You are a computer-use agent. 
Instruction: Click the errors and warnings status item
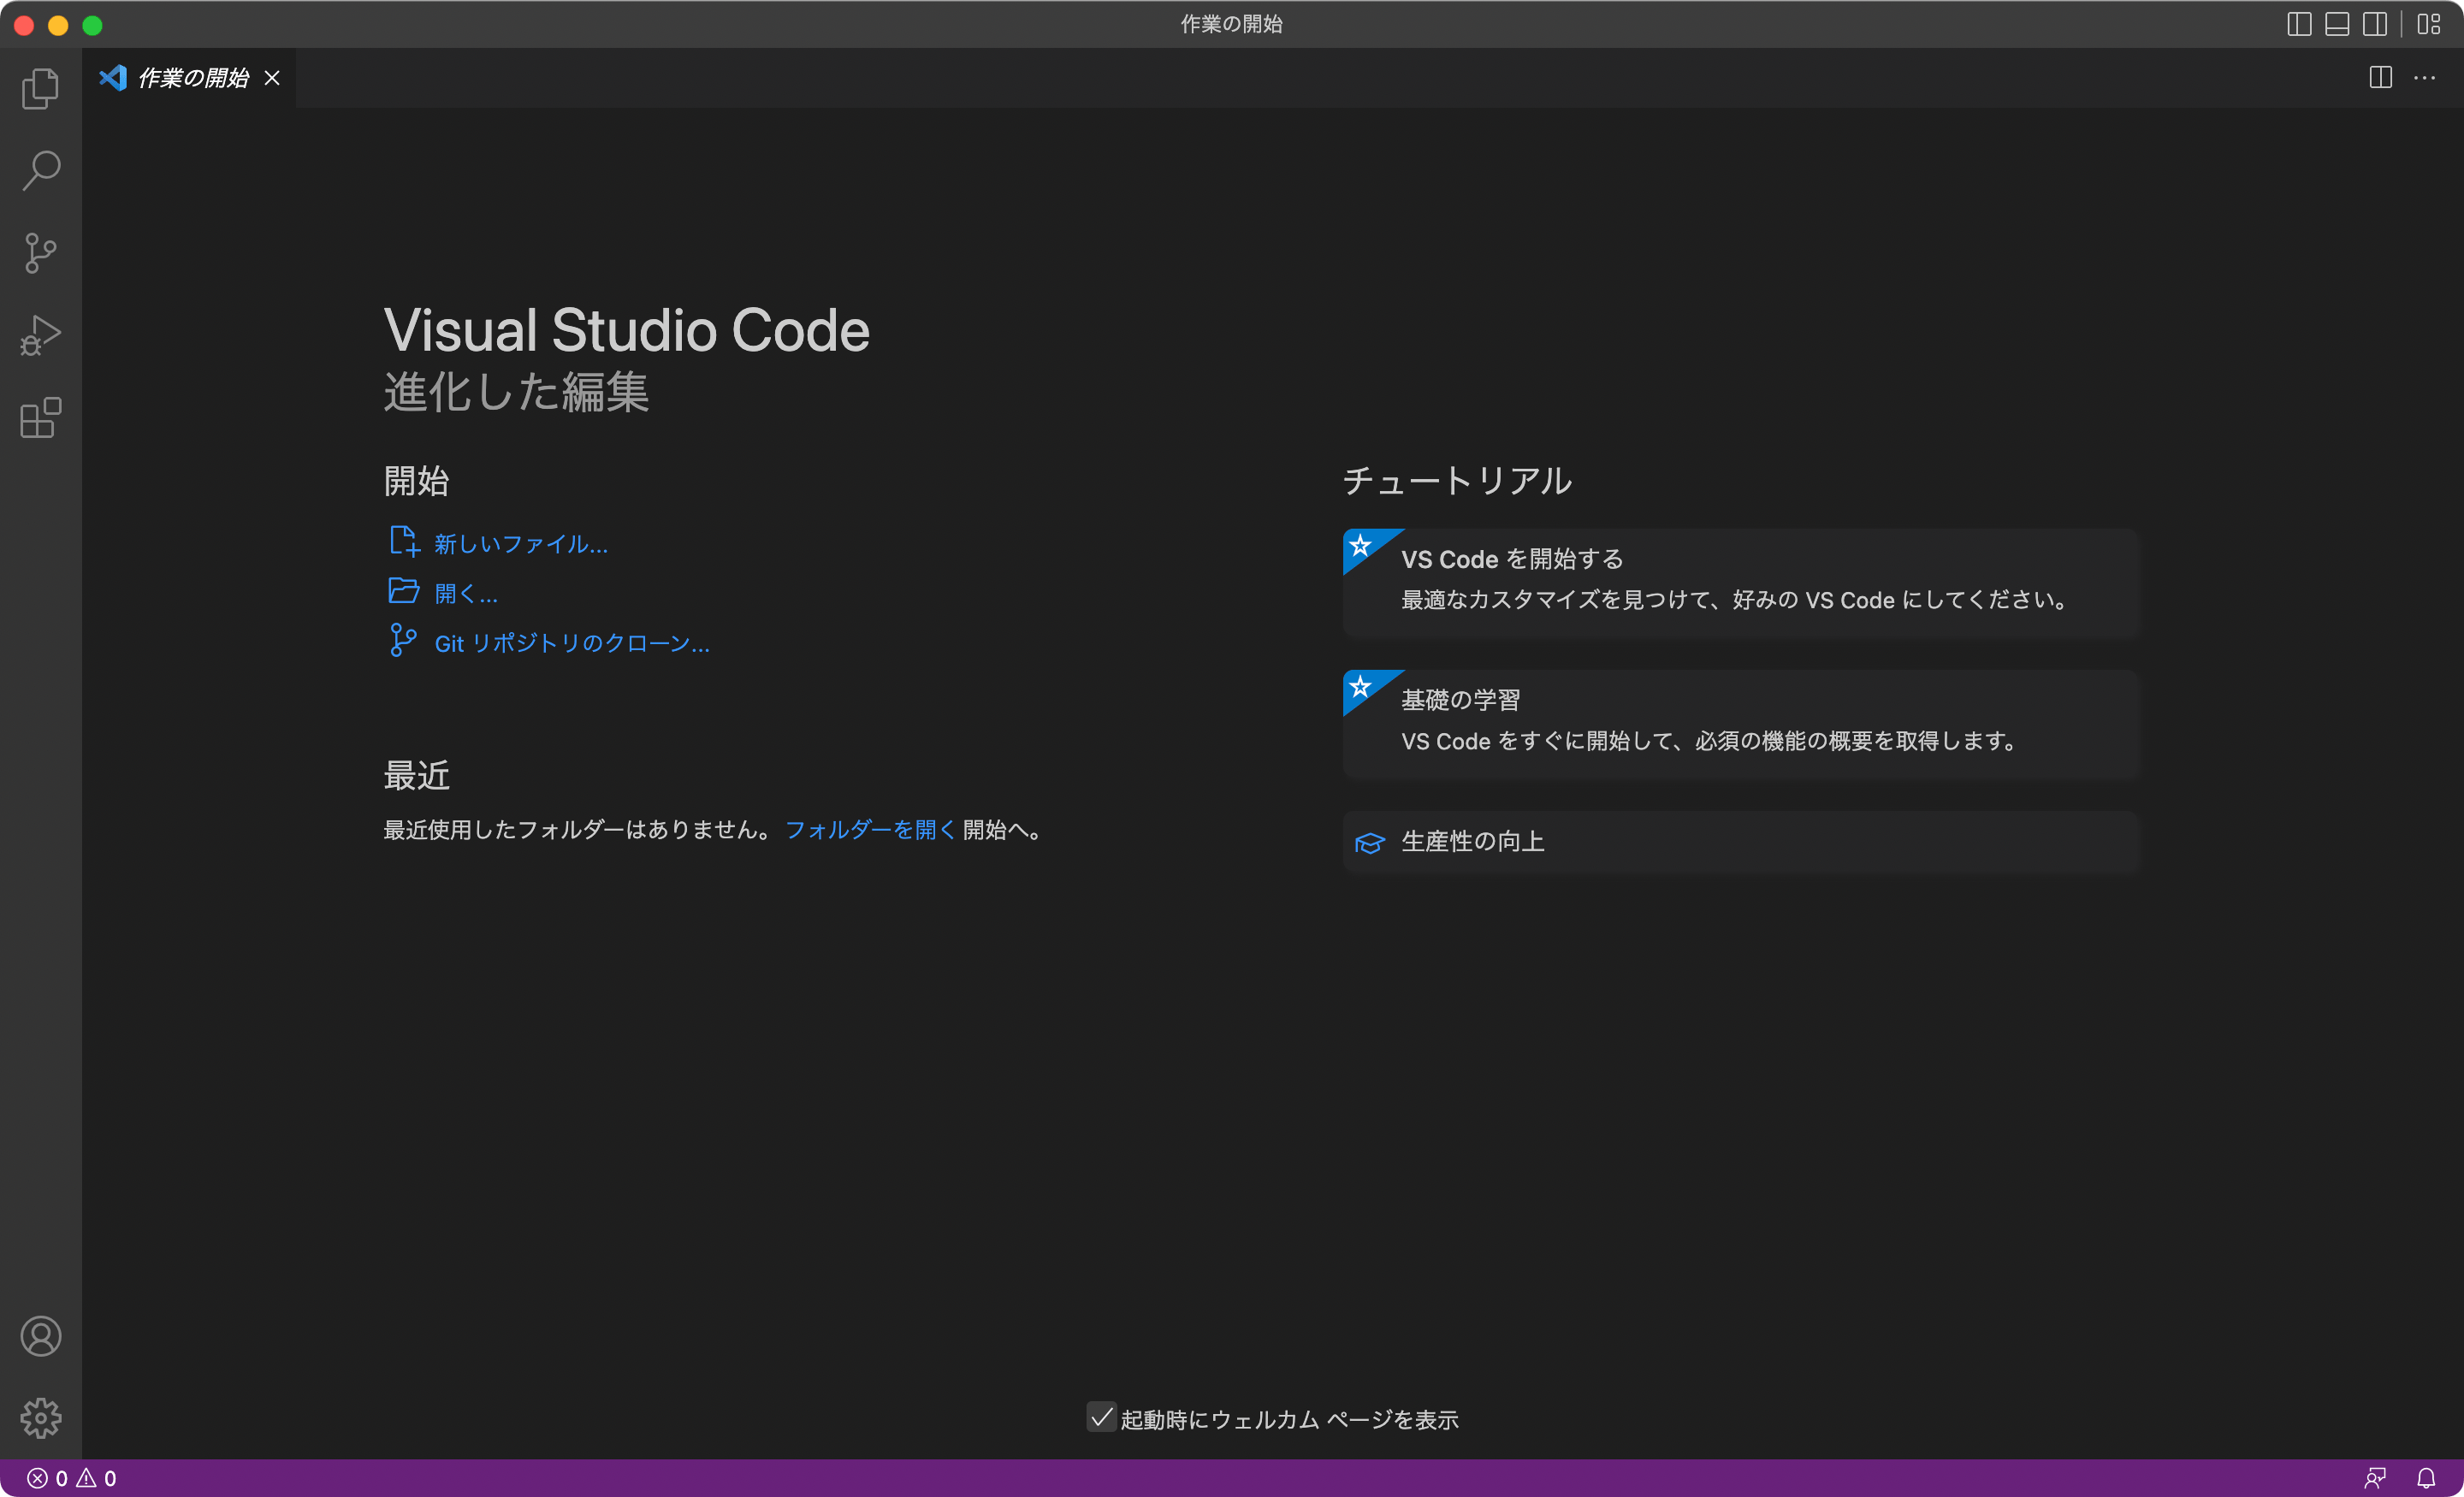(x=71, y=1478)
